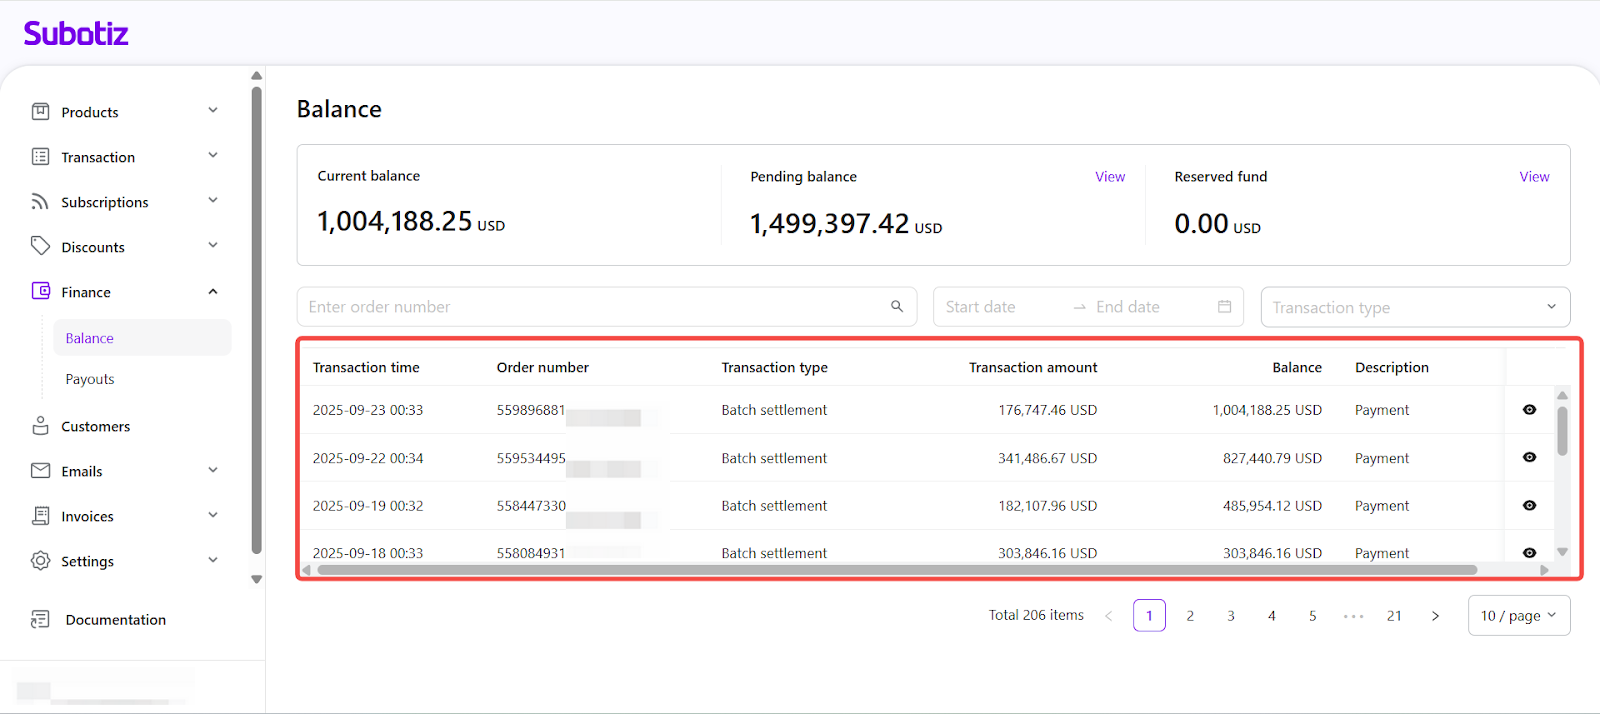1600x714 pixels.
Task: Click the Products sidebar icon
Action: pos(40,112)
